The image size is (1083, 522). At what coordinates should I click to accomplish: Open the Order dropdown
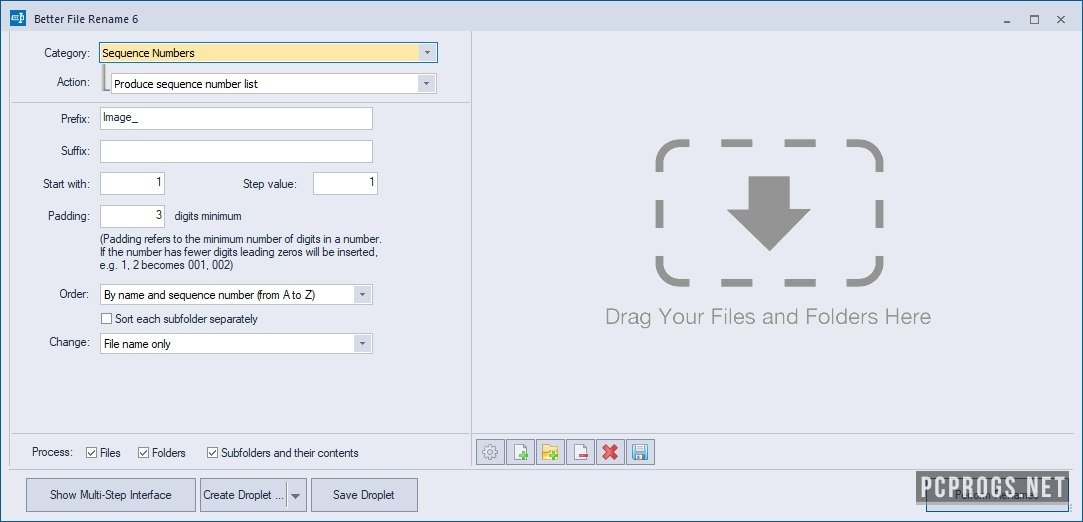click(363, 295)
